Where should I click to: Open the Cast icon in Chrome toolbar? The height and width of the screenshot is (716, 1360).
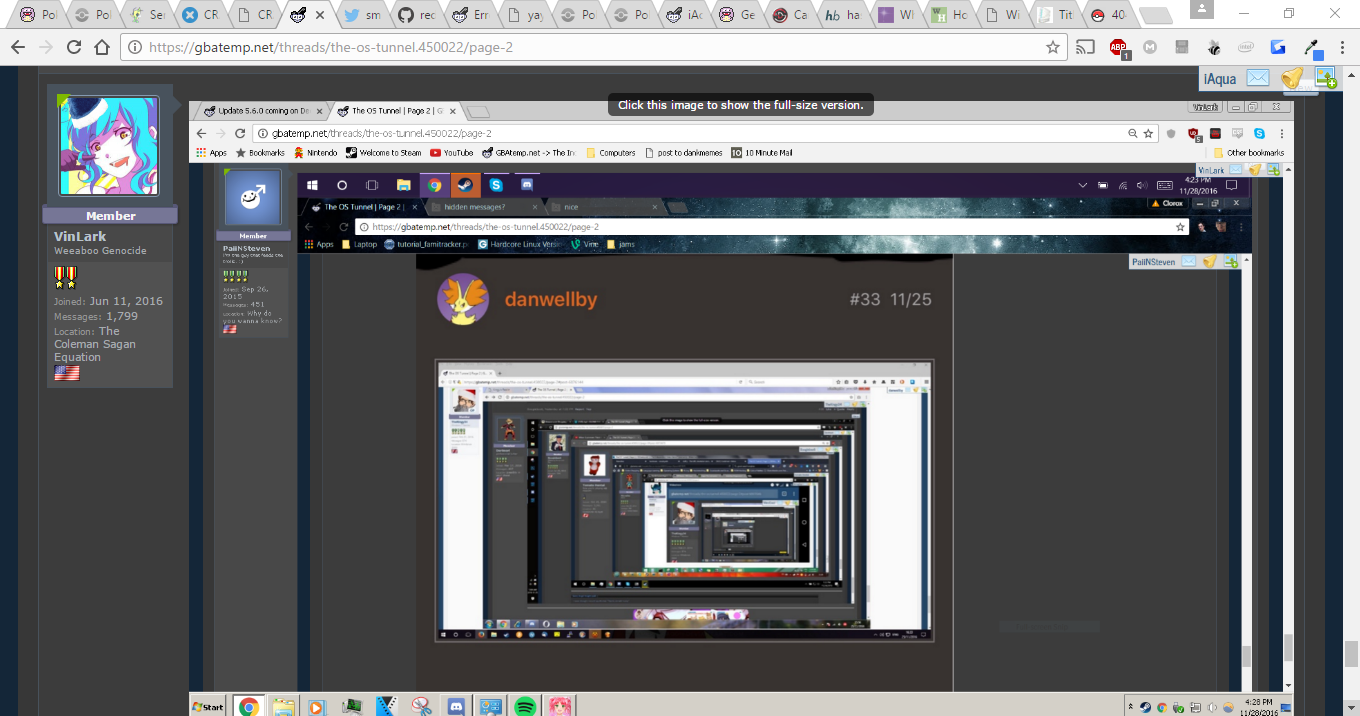coord(1085,47)
